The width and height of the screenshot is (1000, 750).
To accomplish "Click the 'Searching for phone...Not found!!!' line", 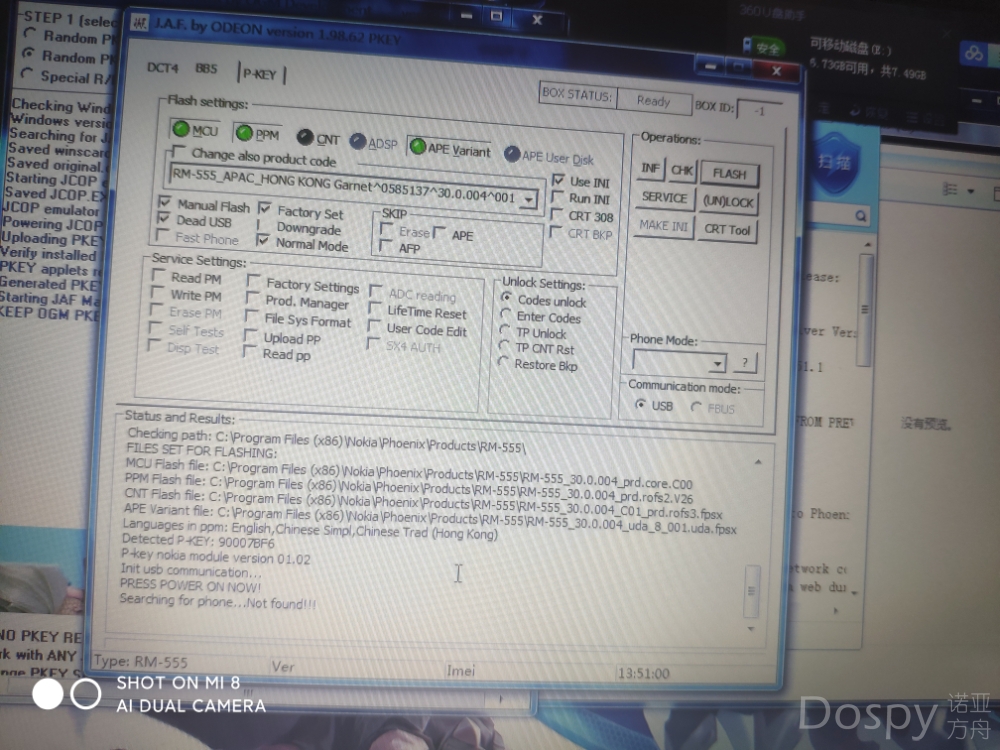I will pyautogui.click(x=217, y=601).
